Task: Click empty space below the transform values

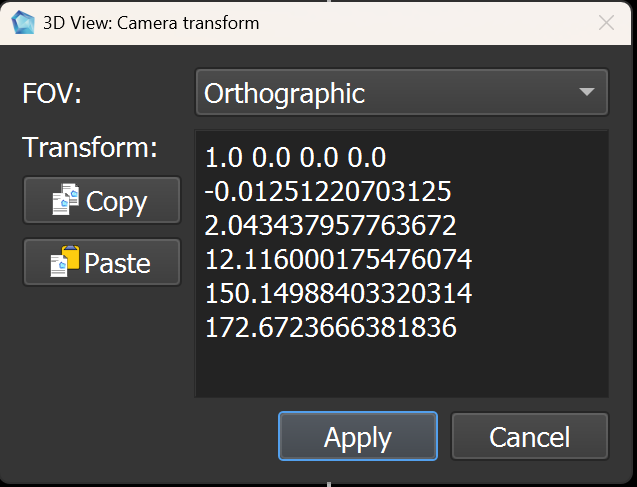Action: pyautogui.click(x=401, y=368)
